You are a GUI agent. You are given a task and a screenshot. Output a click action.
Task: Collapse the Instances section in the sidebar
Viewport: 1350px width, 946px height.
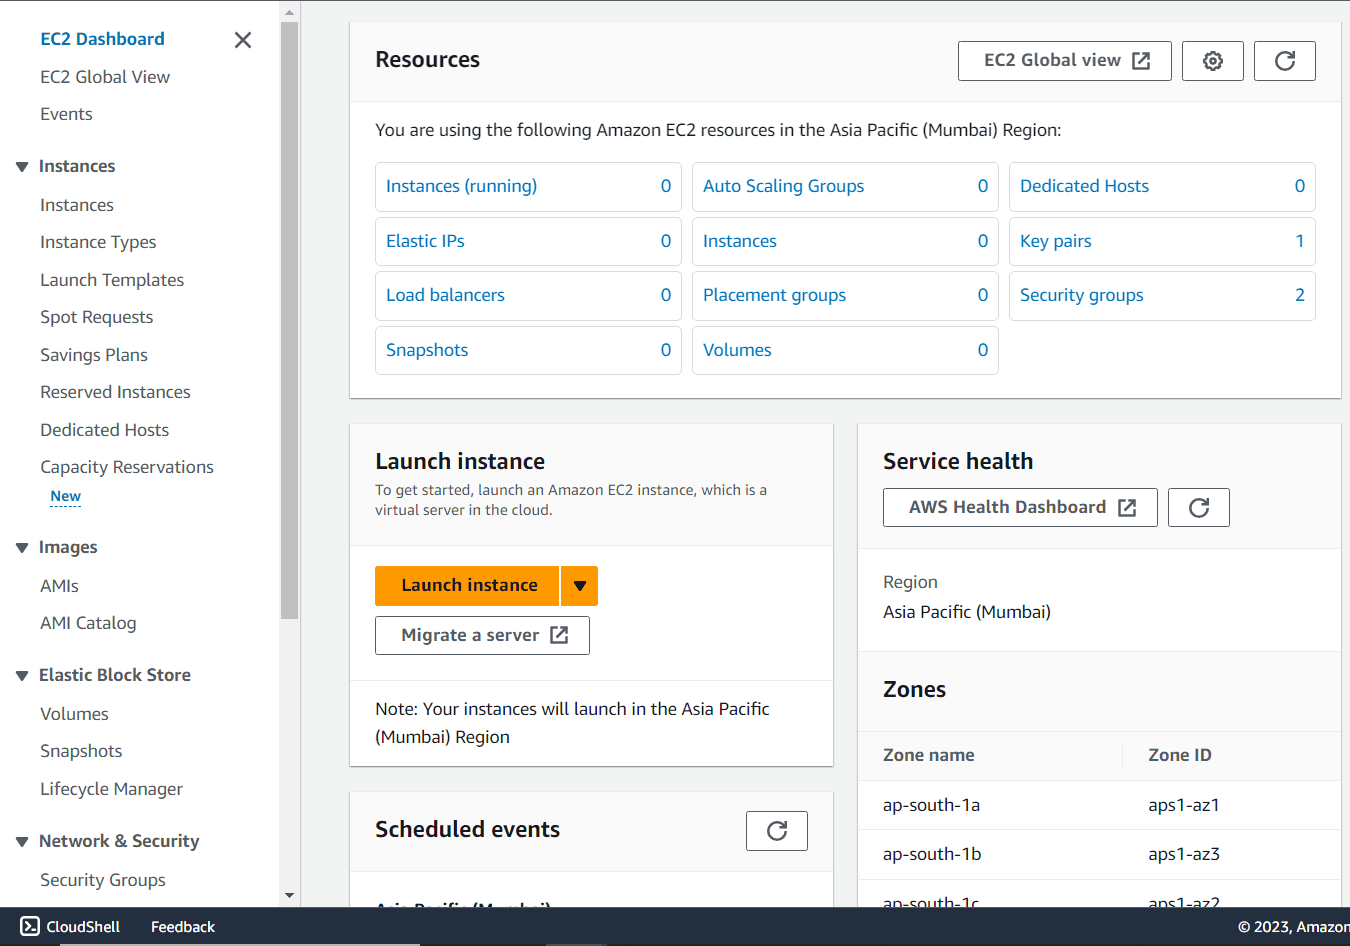21,166
